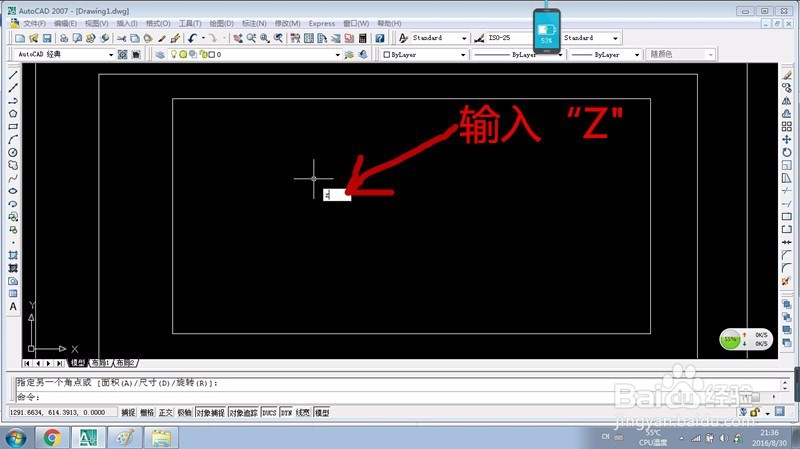Click the command line 命令 input
The height and width of the screenshot is (449, 800).
tap(398, 397)
